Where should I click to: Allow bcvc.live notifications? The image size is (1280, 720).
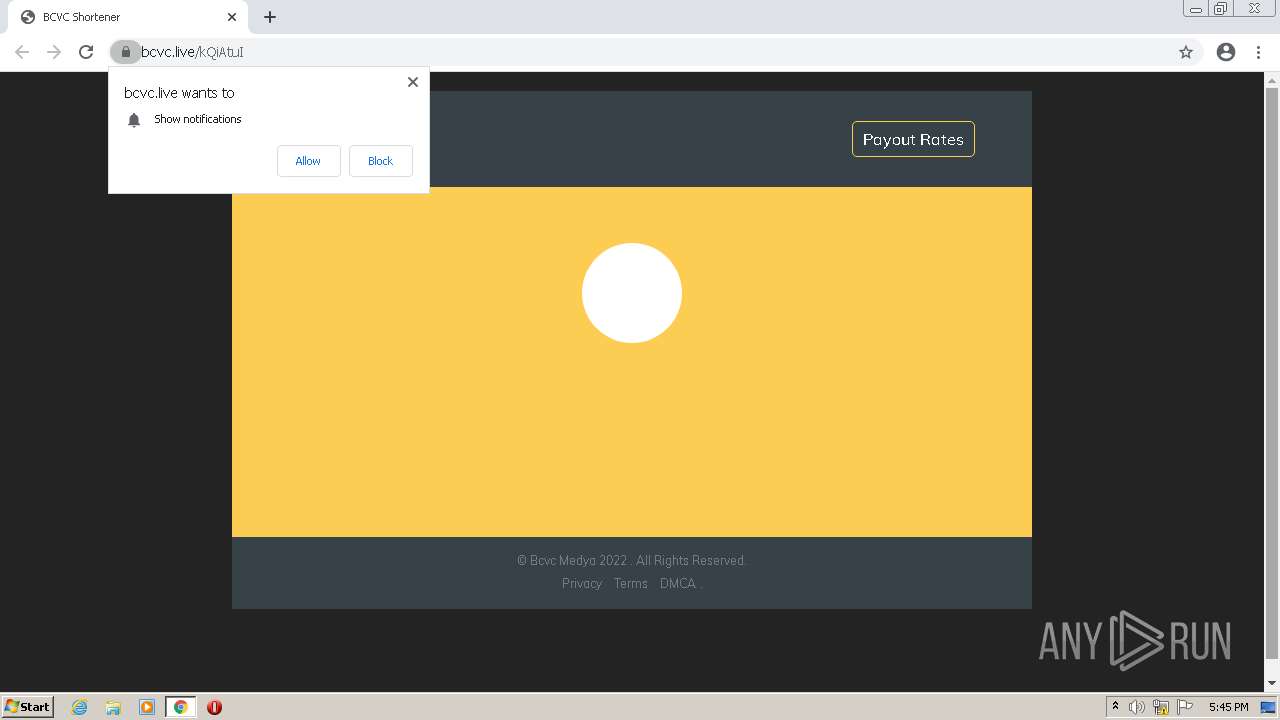click(x=308, y=161)
